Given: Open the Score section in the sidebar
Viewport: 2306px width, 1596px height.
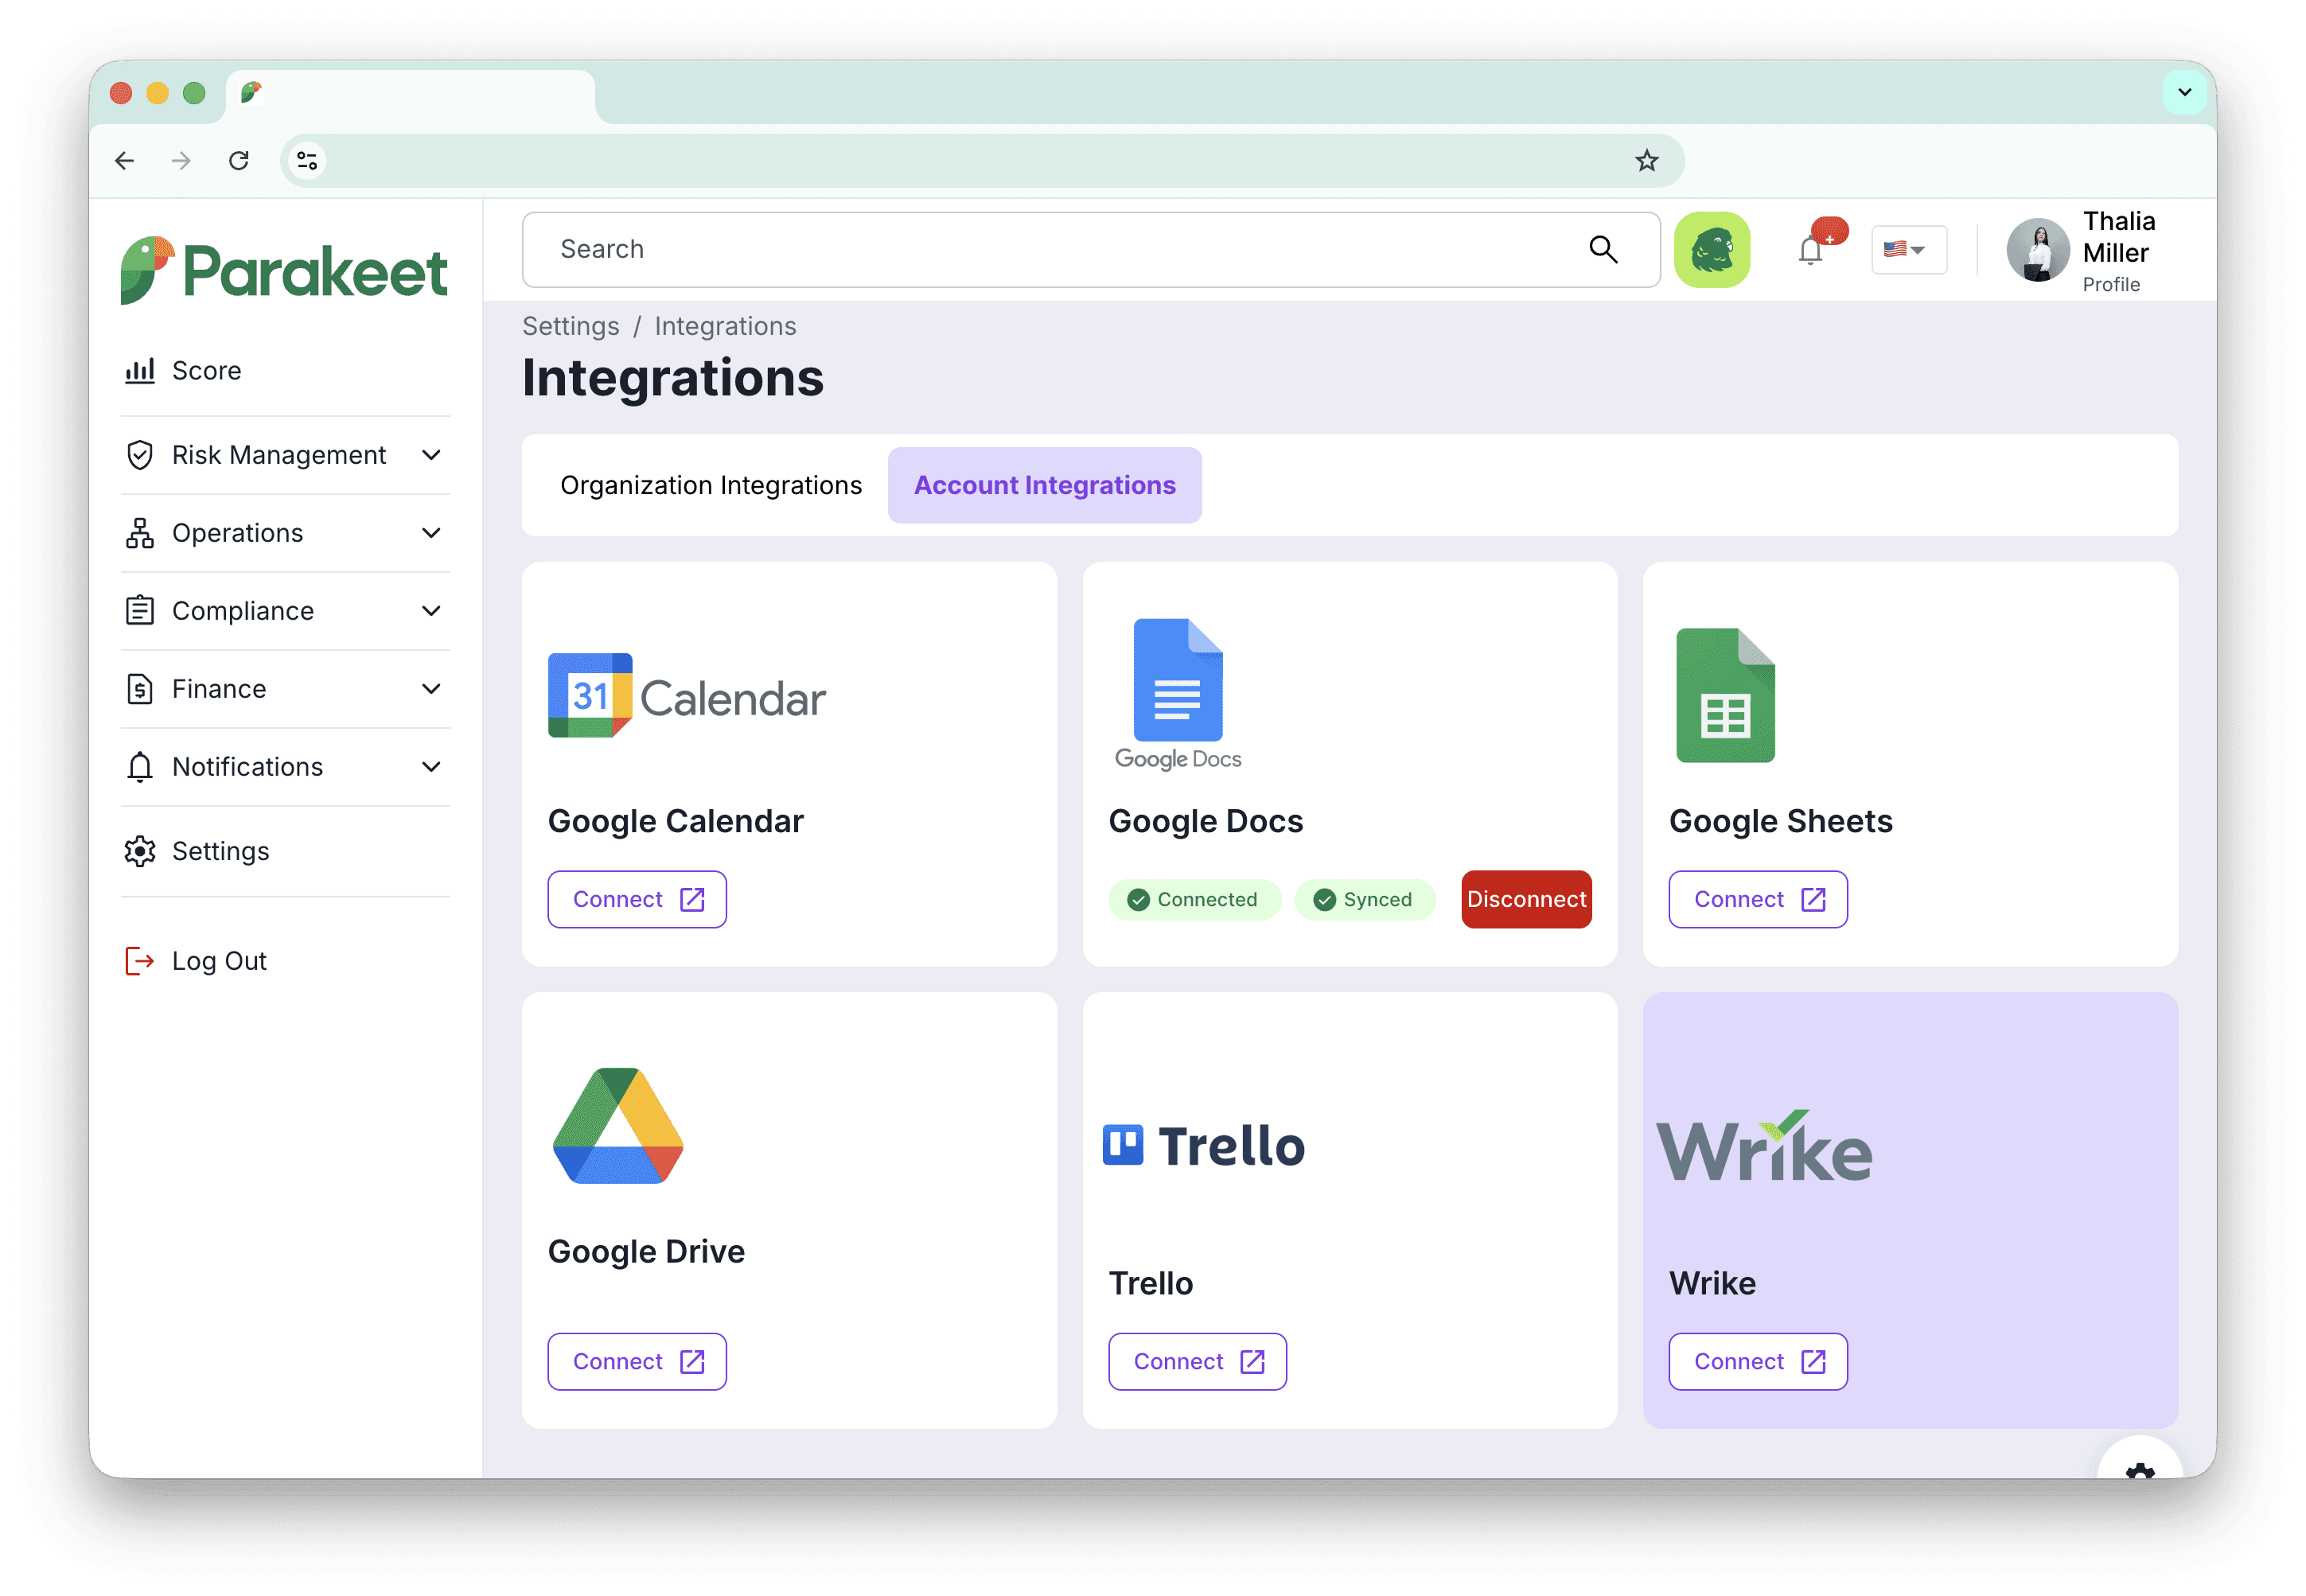Looking at the screenshot, I should click(x=207, y=370).
